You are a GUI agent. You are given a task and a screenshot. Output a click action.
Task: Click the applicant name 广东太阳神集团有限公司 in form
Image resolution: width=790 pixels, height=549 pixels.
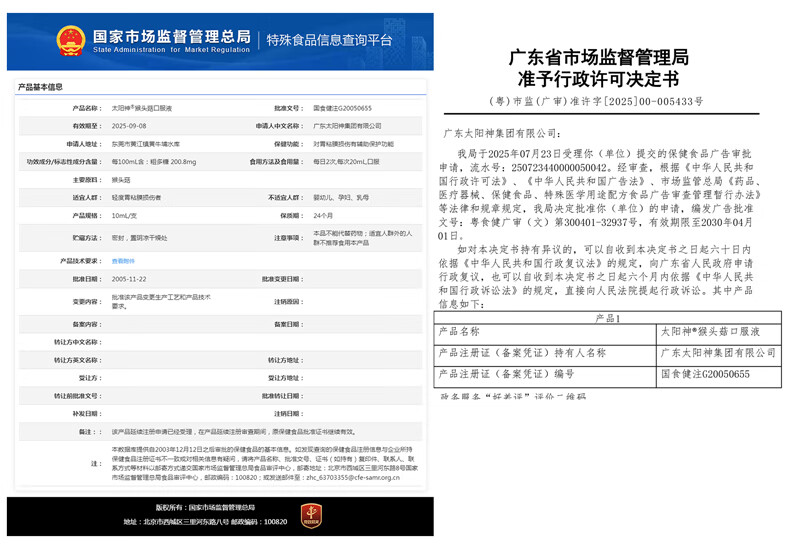click(x=347, y=126)
